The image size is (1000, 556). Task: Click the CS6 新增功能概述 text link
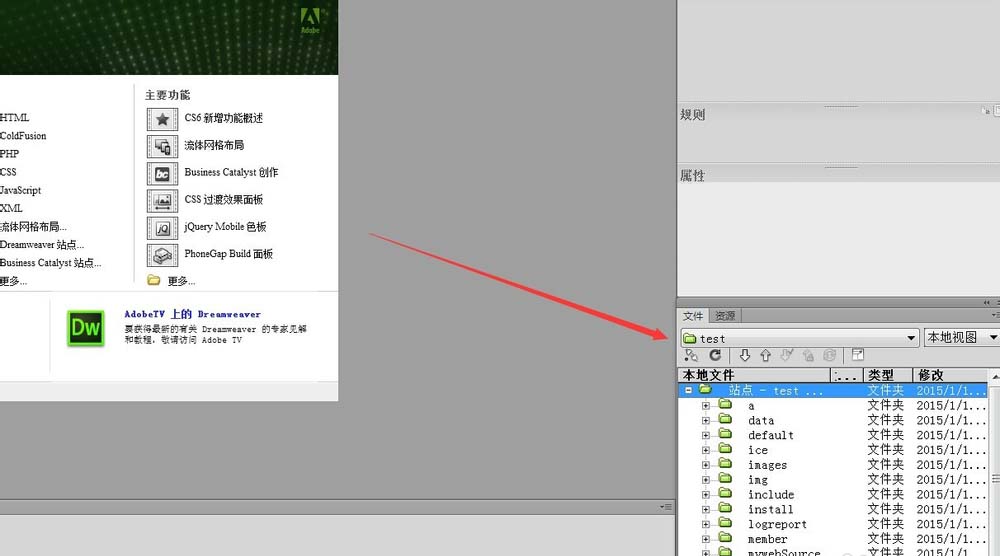click(x=224, y=118)
